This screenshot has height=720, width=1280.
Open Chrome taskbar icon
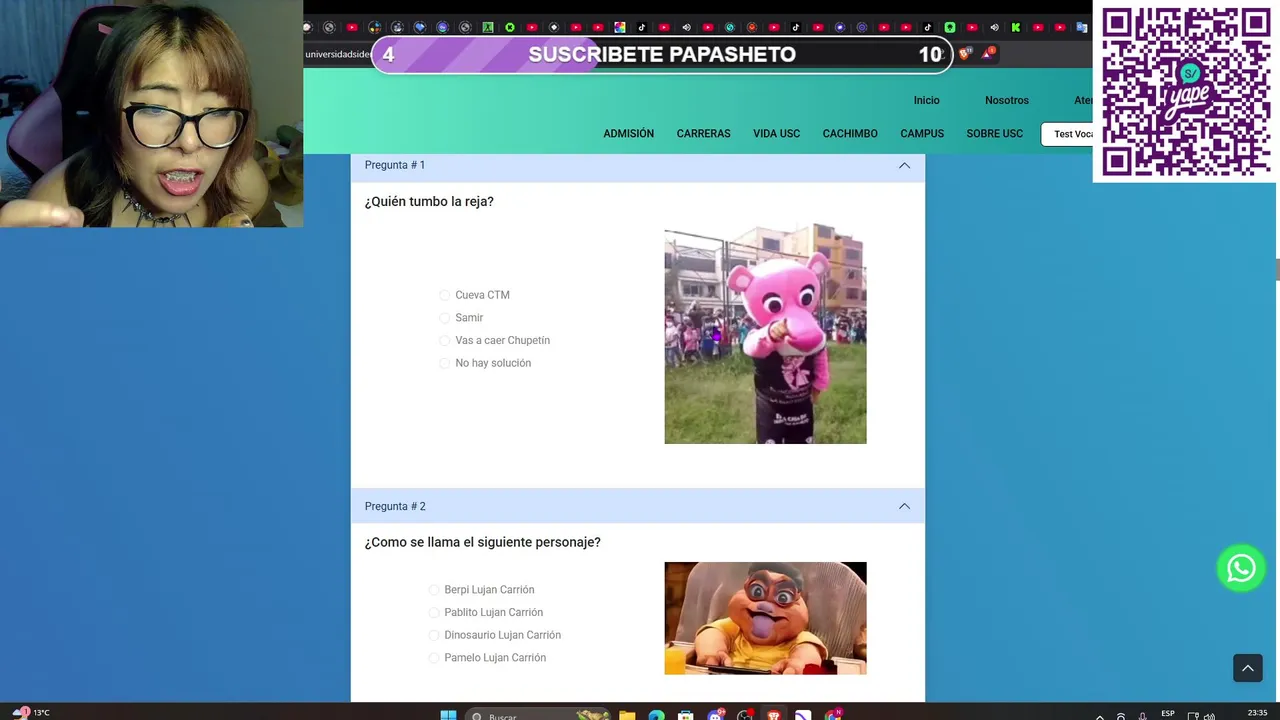click(833, 715)
